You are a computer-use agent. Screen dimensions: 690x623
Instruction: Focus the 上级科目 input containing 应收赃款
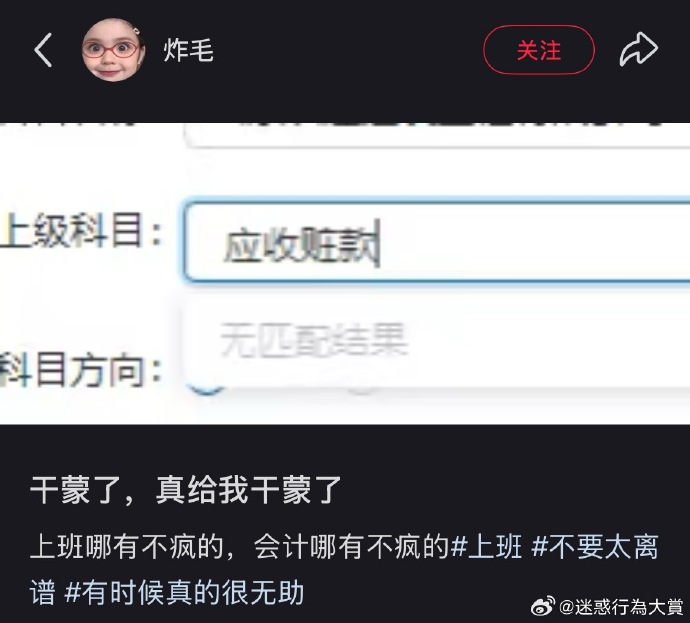coord(437,241)
